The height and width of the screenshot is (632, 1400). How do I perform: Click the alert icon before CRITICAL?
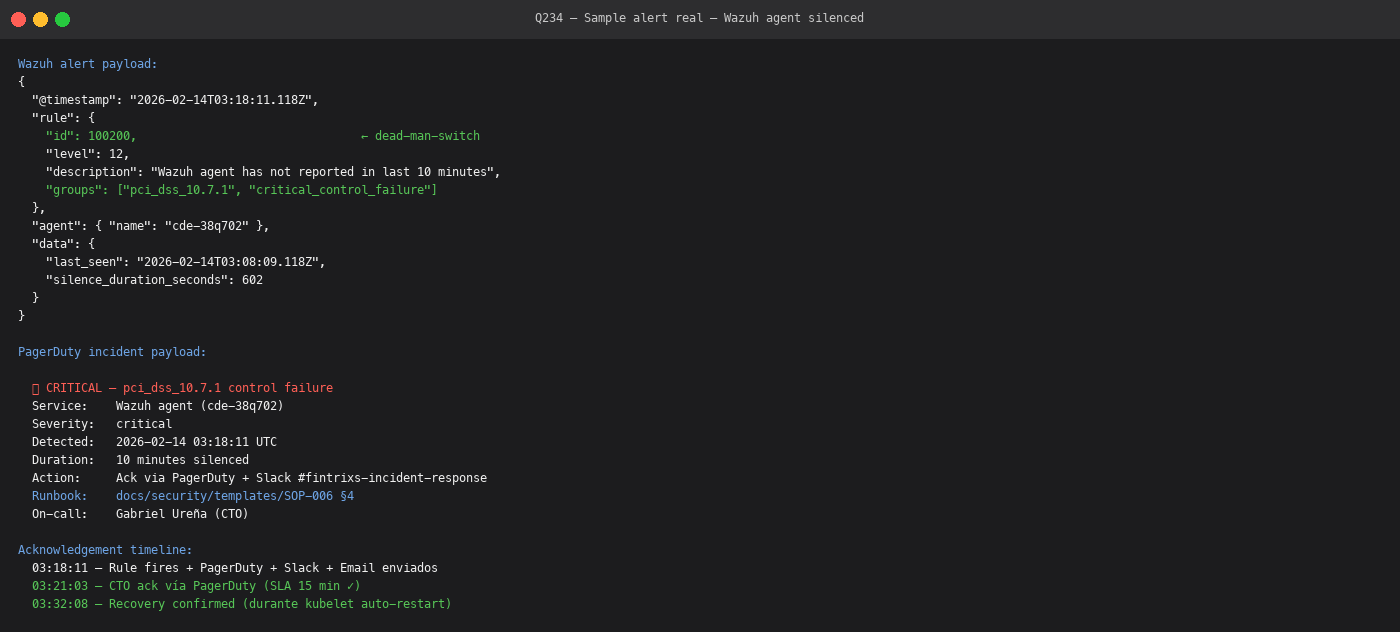tap(36, 388)
